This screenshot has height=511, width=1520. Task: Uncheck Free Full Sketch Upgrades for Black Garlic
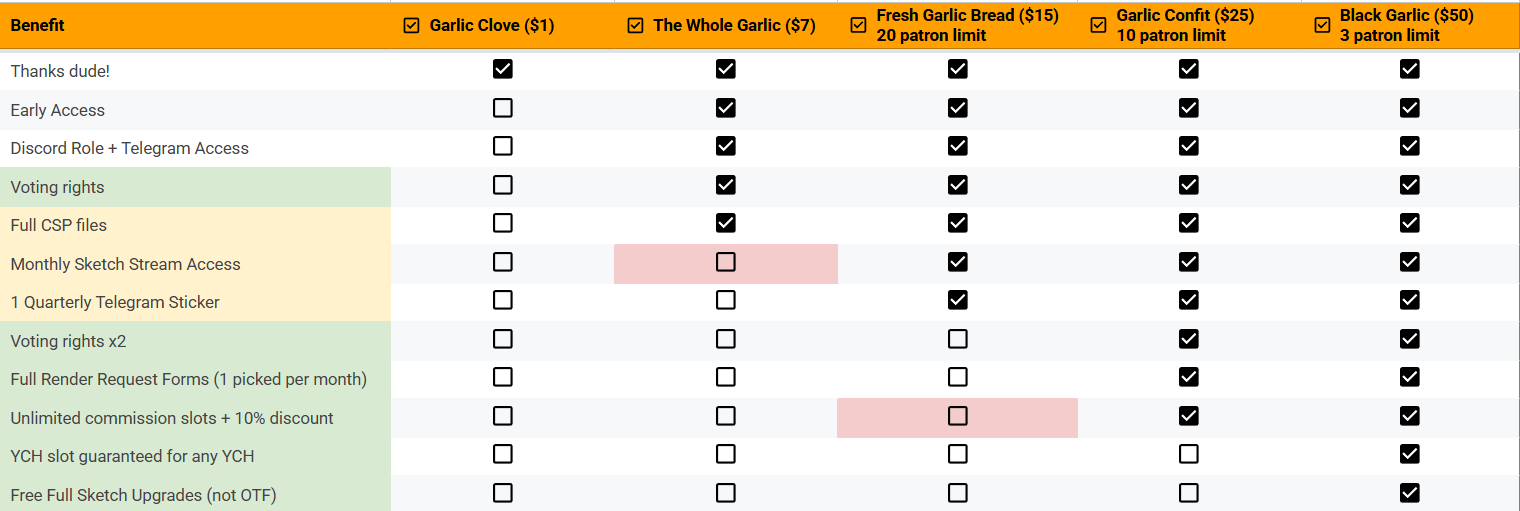click(x=1409, y=493)
